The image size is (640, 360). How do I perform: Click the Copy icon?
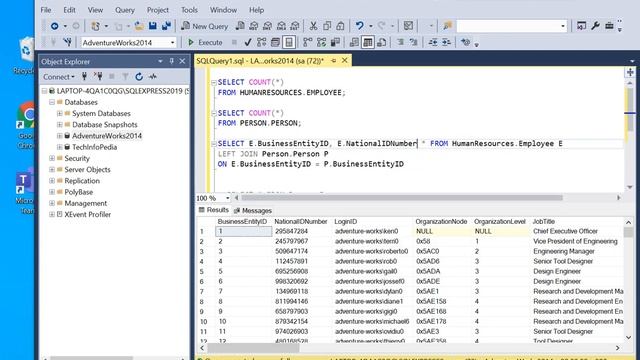pos(327,26)
